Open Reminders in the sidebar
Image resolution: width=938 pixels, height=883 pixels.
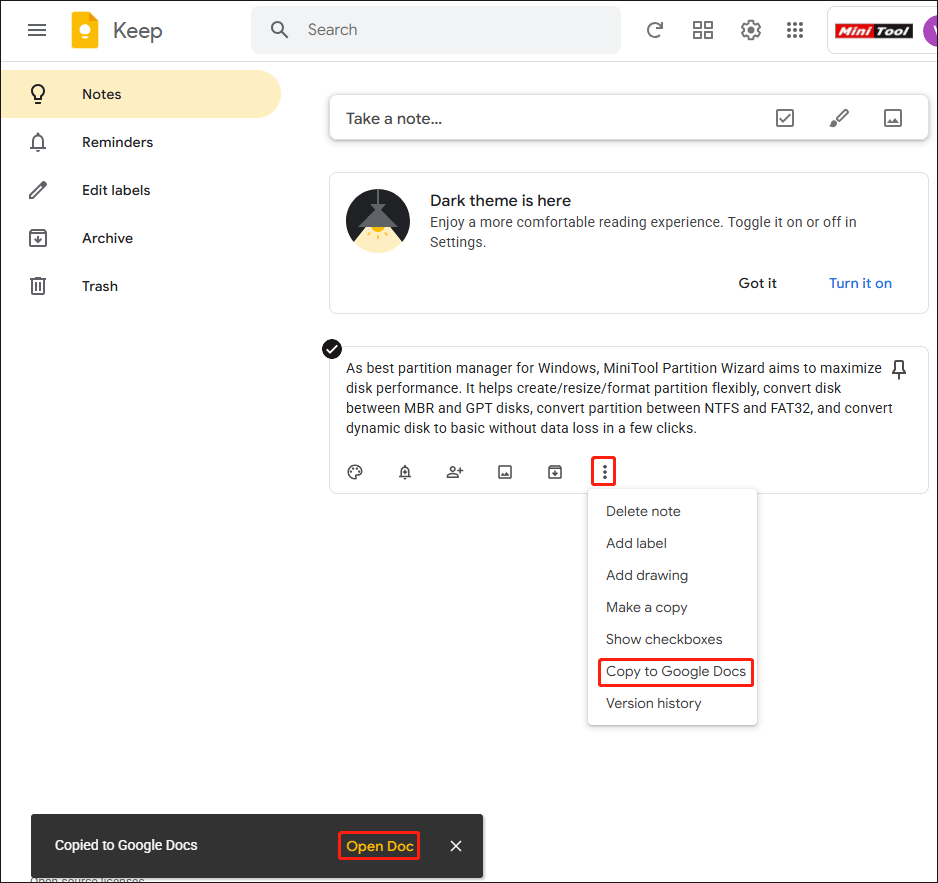point(141,142)
